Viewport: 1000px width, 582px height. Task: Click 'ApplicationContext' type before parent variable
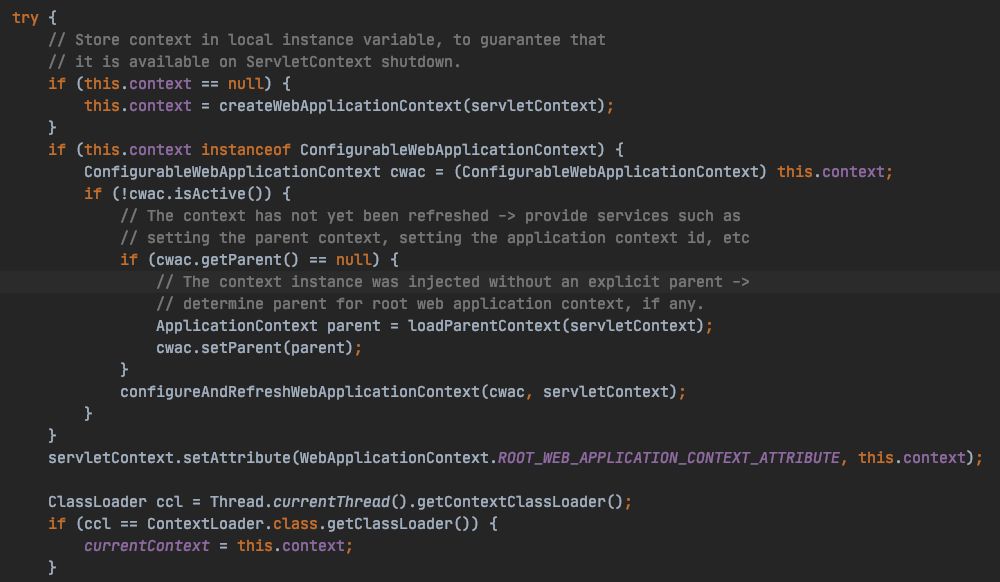coord(237,326)
